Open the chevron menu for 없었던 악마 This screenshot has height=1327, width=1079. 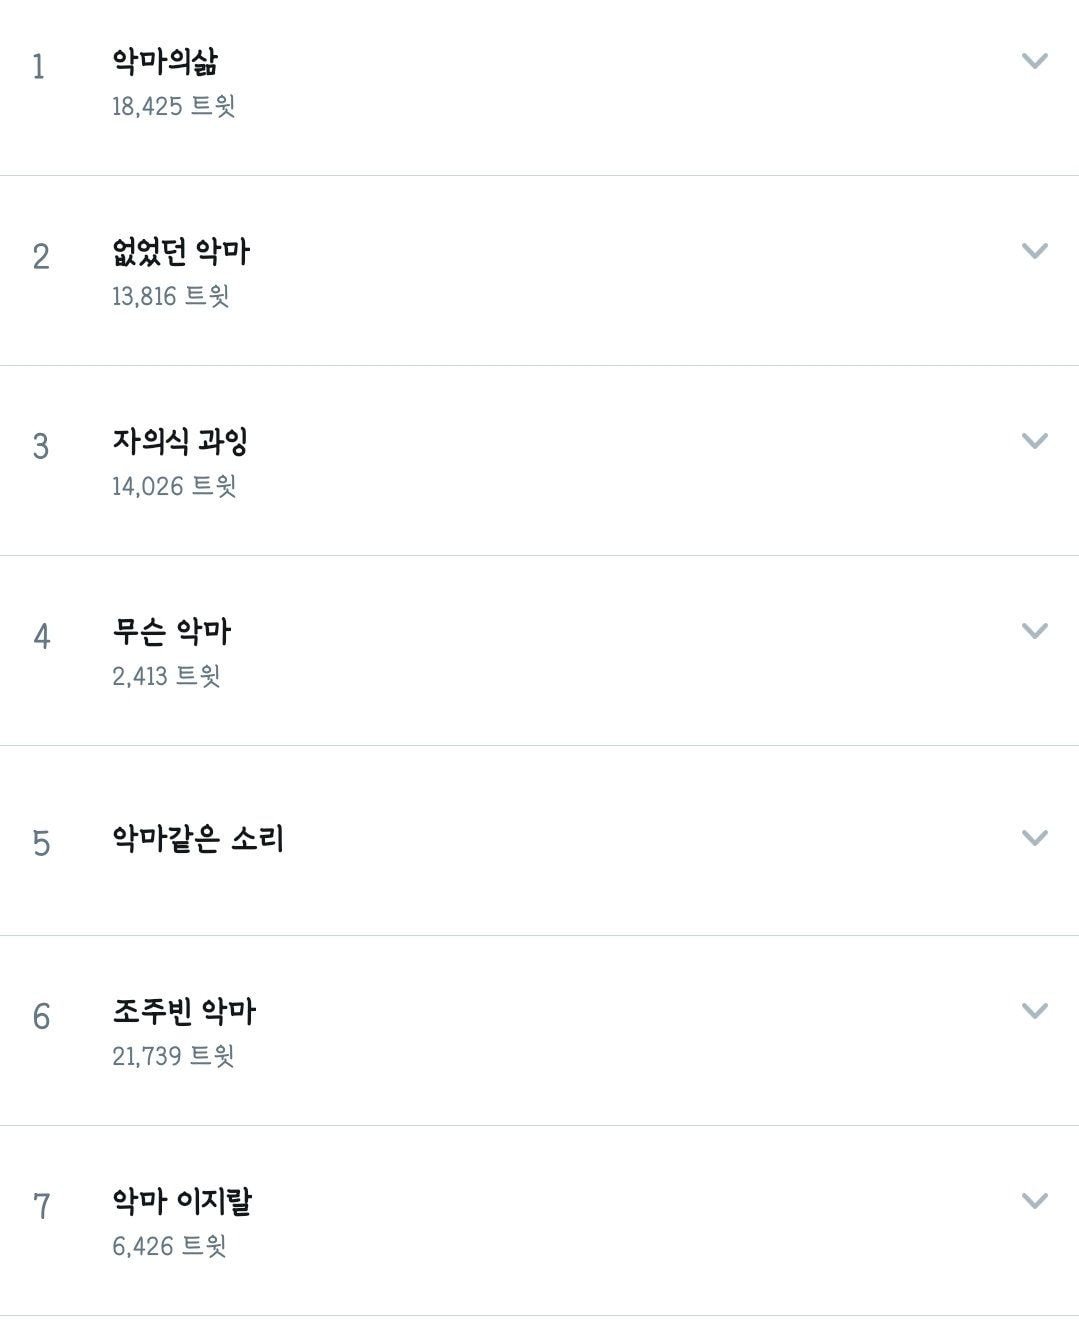tap(1034, 251)
